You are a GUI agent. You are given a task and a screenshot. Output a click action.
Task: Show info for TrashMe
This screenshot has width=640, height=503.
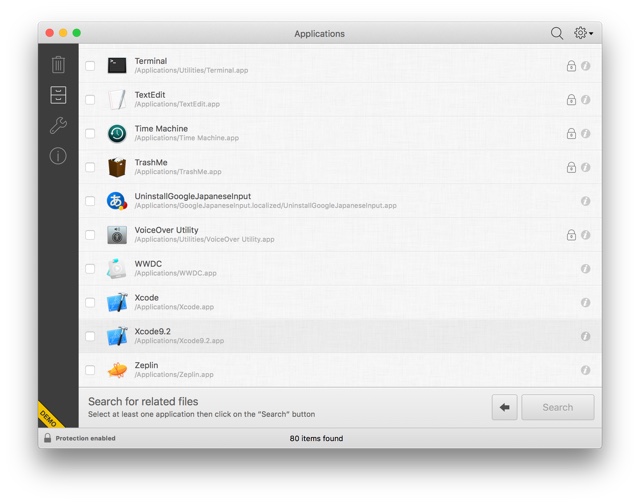pyautogui.click(x=585, y=167)
